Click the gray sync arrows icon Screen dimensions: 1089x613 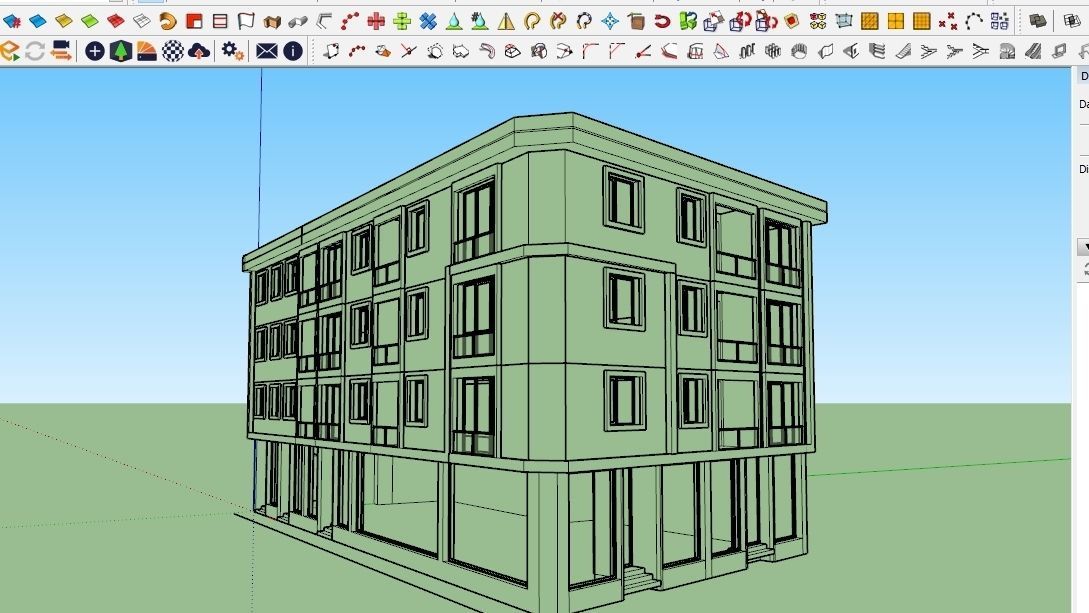(35, 51)
